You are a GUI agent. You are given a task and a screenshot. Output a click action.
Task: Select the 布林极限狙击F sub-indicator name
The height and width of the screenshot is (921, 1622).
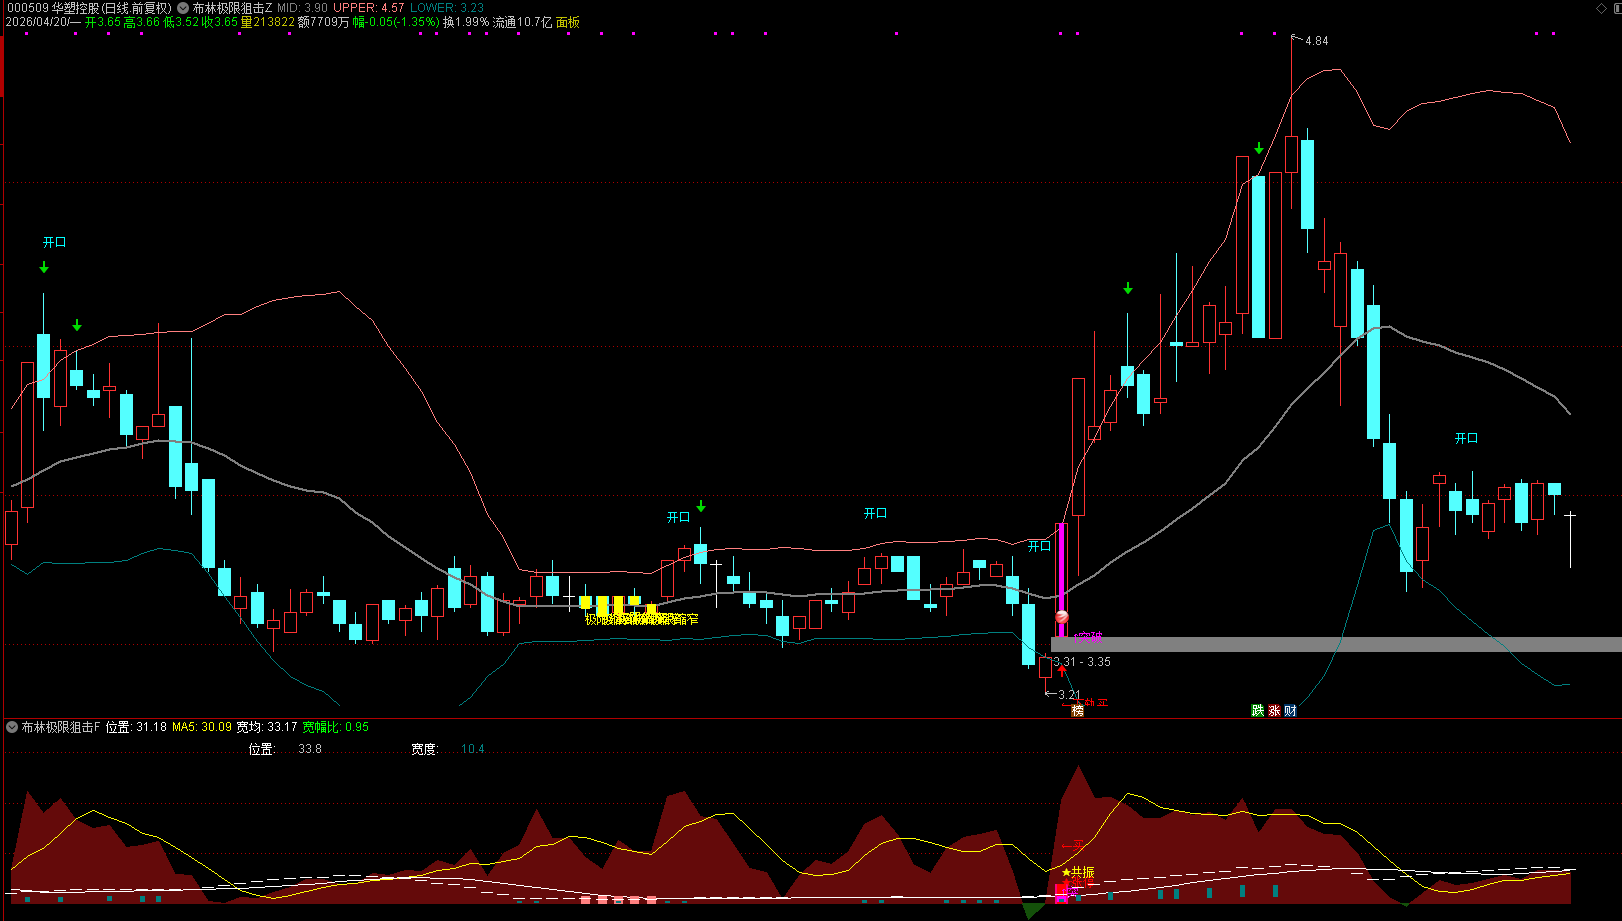(61, 727)
